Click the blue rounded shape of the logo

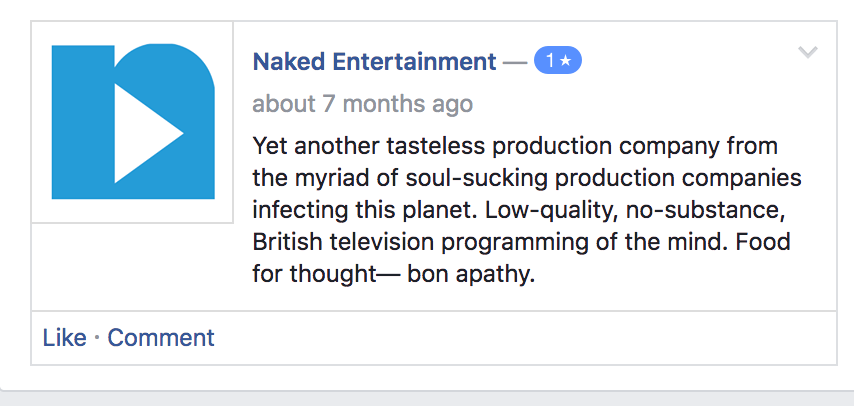pos(190,80)
